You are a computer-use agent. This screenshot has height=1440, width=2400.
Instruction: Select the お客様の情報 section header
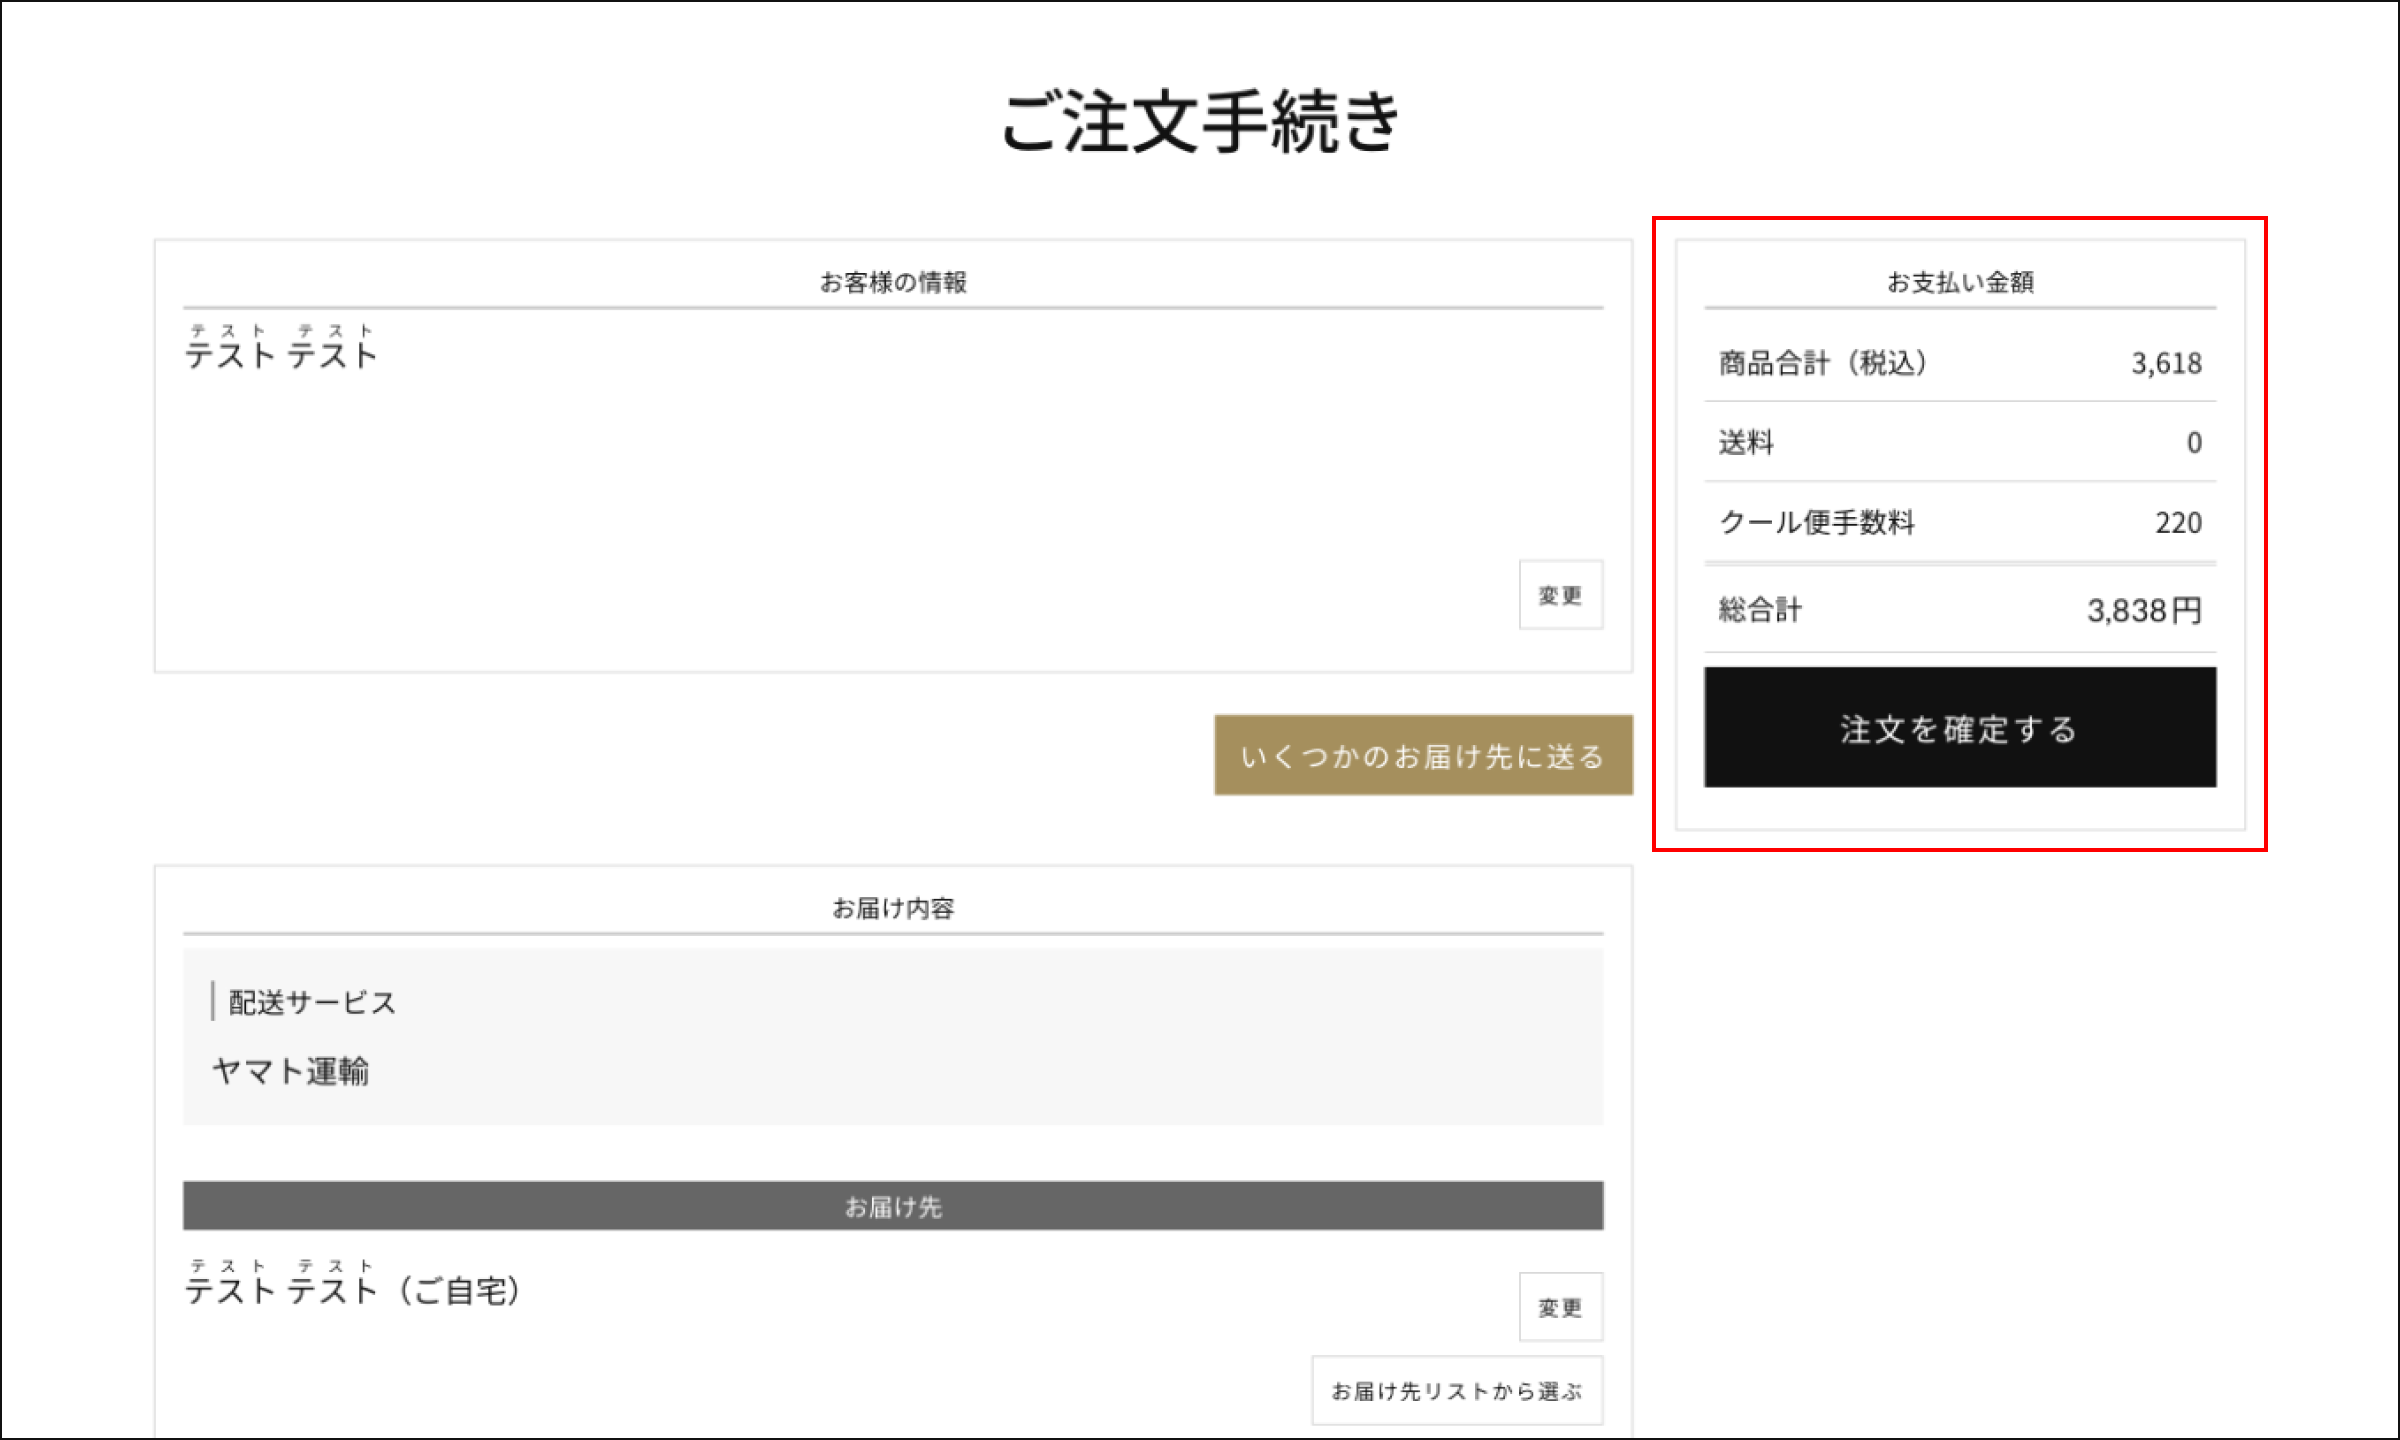click(893, 282)
